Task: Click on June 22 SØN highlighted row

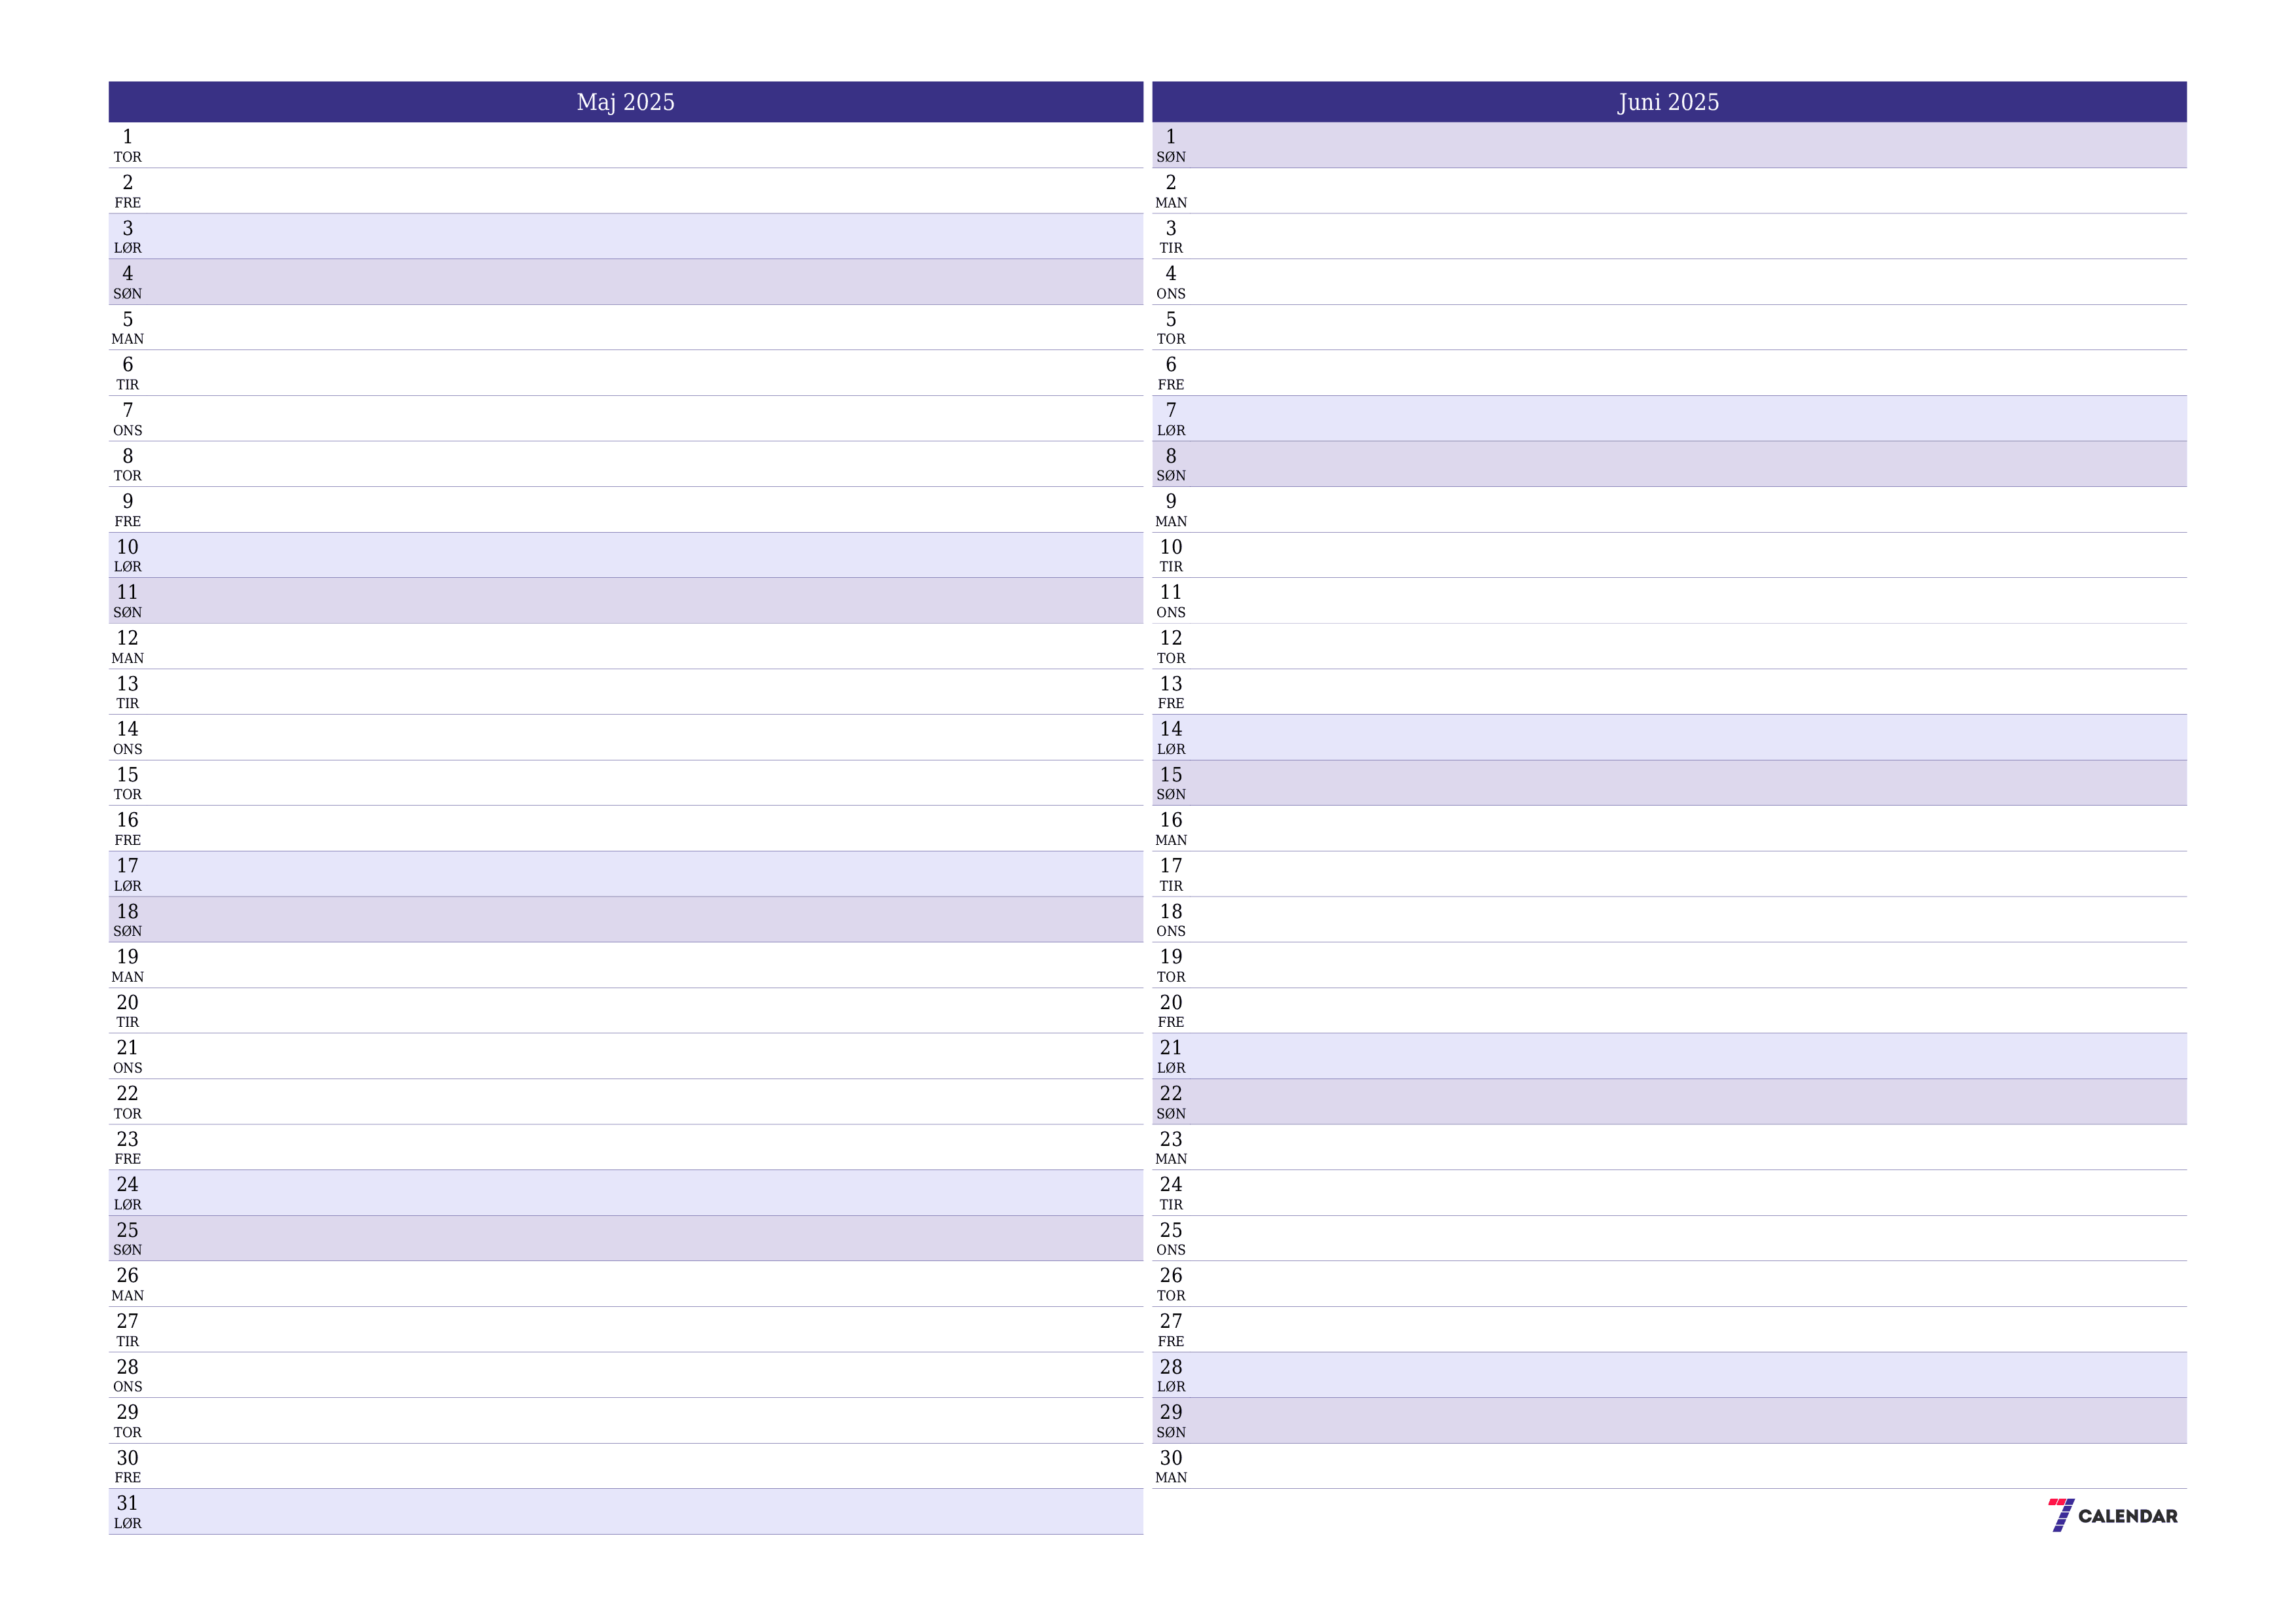Action: pos(1681,1105)
